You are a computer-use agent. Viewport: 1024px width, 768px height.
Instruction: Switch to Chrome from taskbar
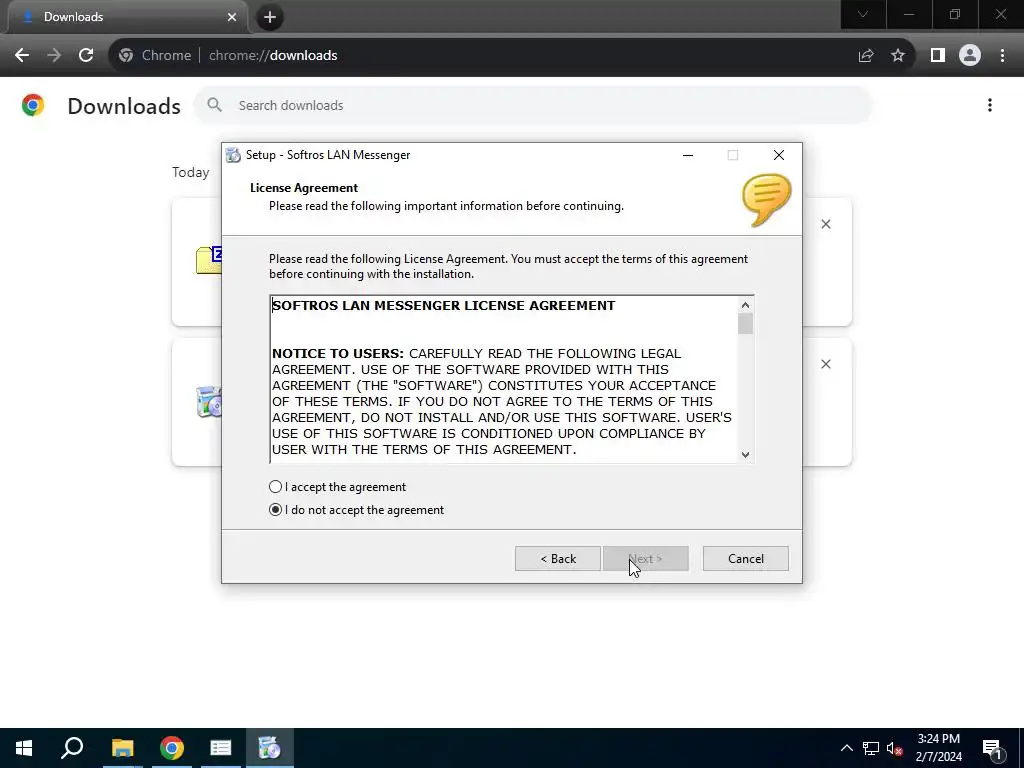tap(172, 748)
